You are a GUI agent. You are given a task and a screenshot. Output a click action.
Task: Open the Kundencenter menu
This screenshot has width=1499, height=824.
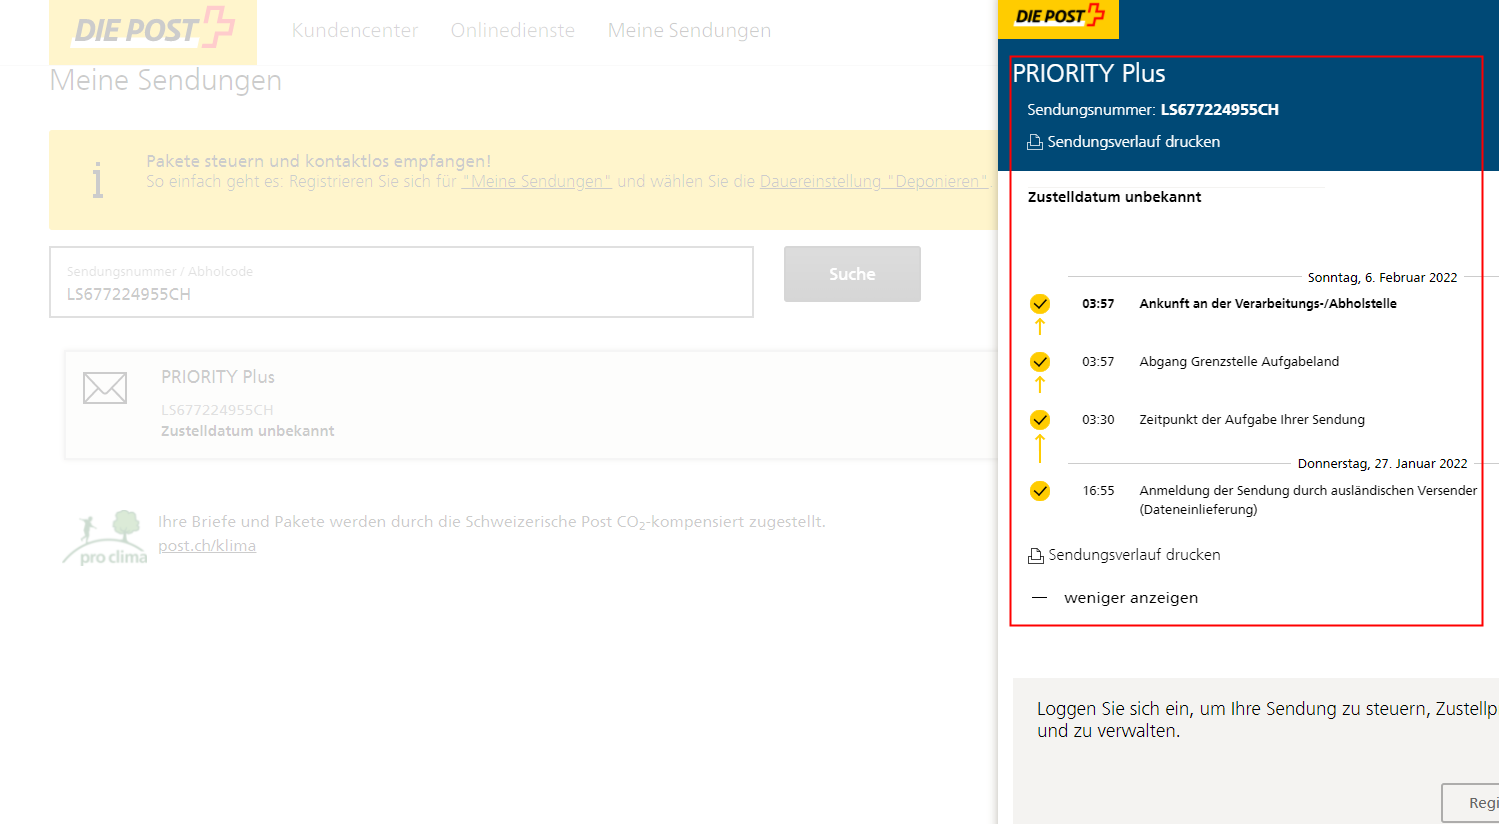tap(355, 31)
